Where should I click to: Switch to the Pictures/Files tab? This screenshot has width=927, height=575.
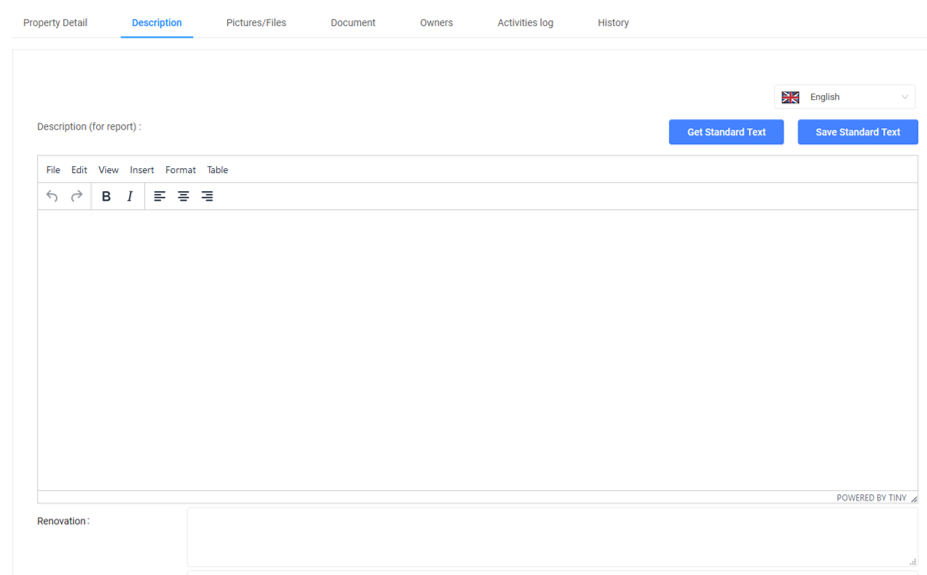pos(256,23)
